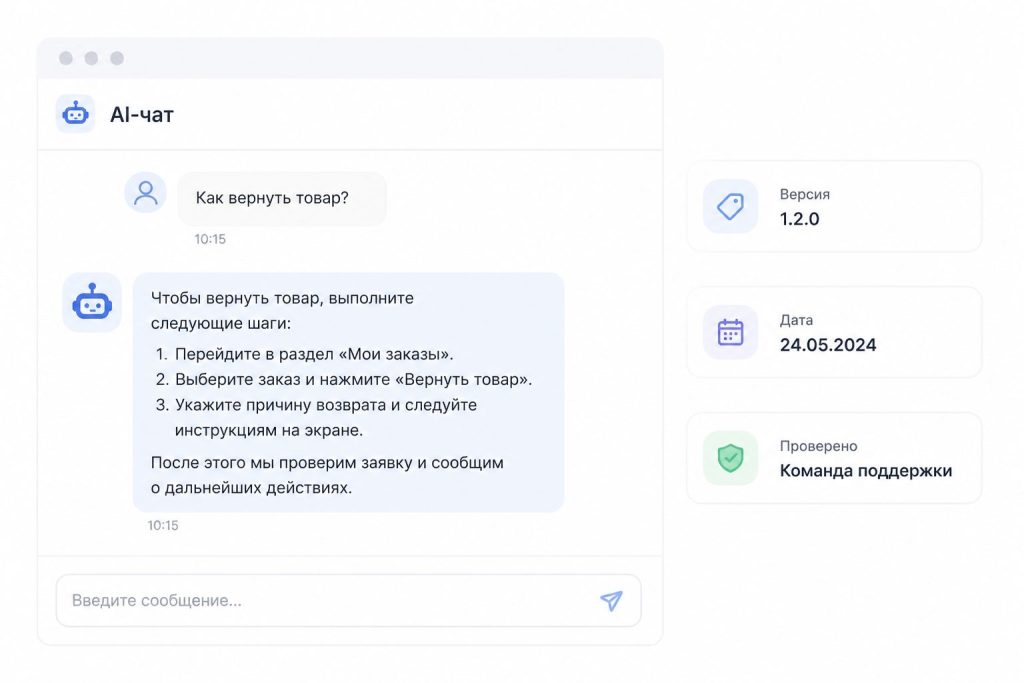Click the 'Дата' label

pyautogui.click(x=796, y=320)
